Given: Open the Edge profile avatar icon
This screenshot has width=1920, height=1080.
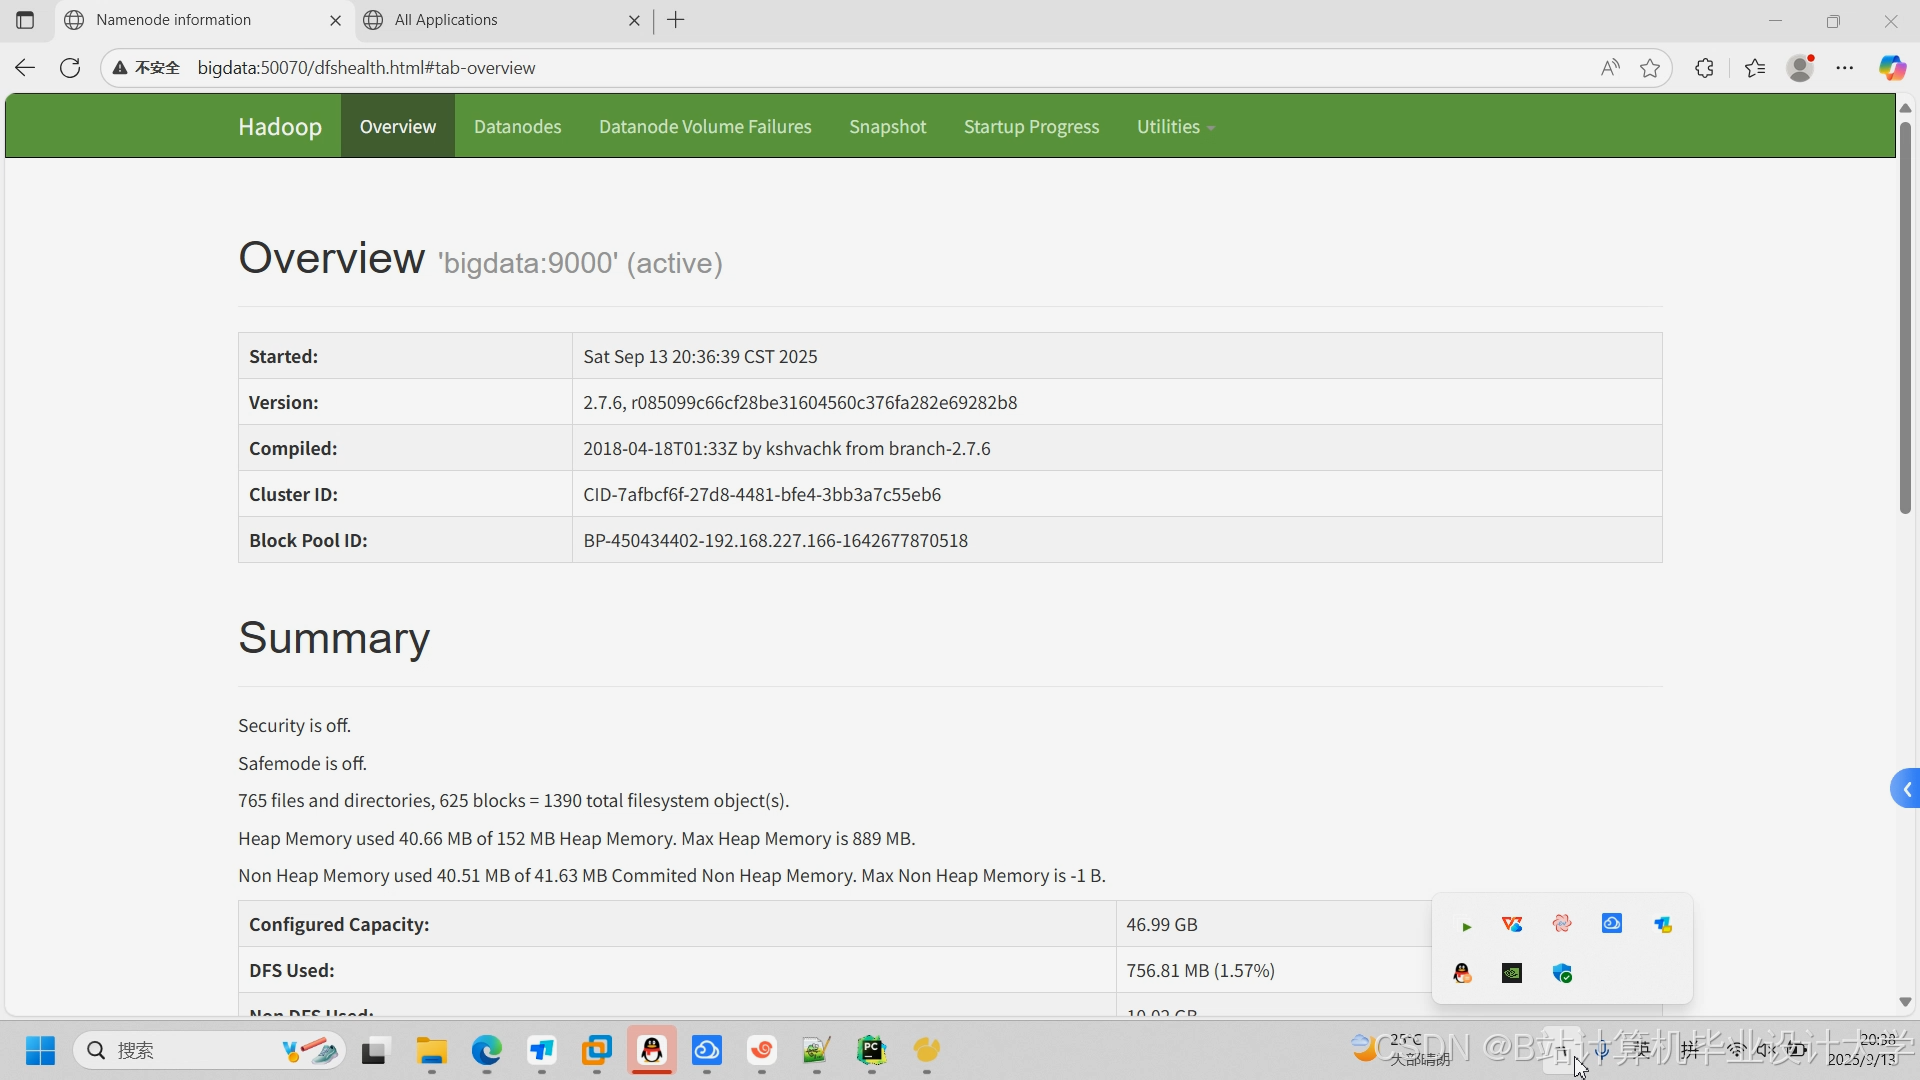Looking at the screenshot, I should click(1800, 67).
